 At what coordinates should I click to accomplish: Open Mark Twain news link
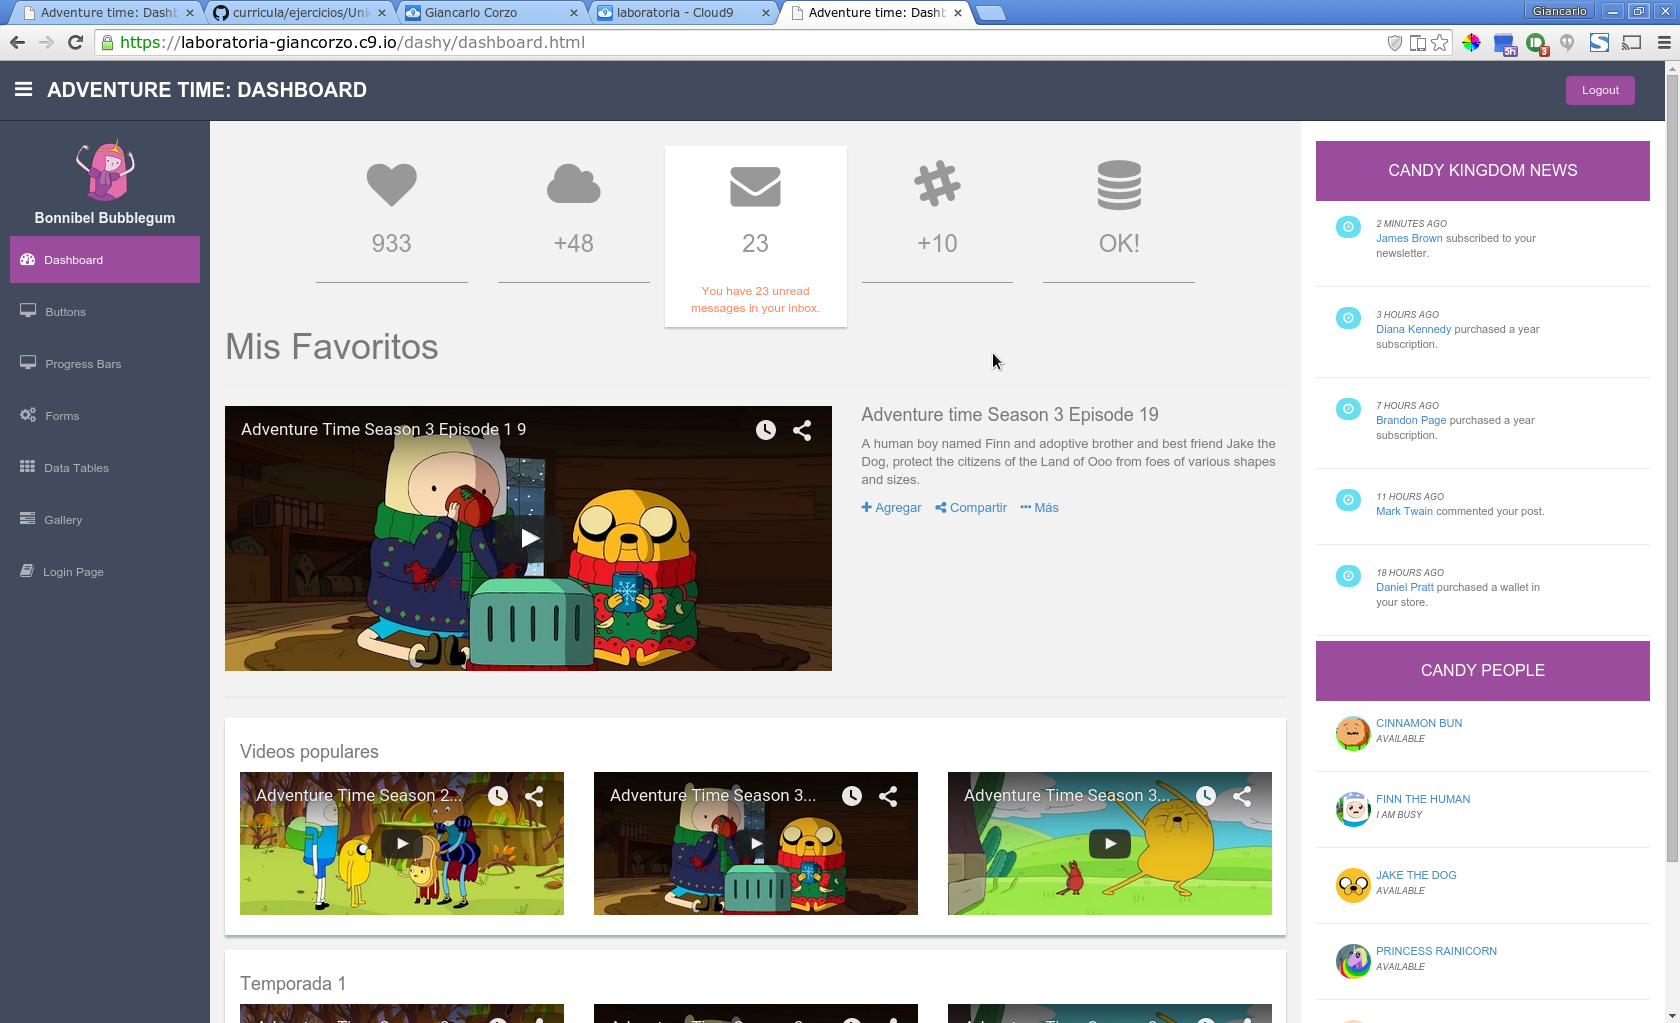point(1404,511)
